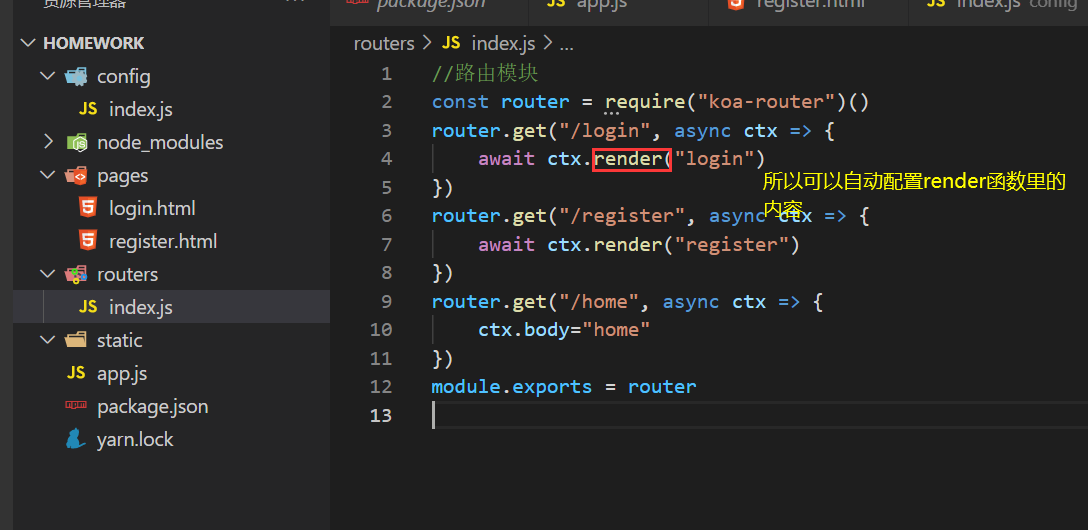1088x530 pixels.
Task: Expand the node_modules folder chevron
Action: click(x=47, y=142)
